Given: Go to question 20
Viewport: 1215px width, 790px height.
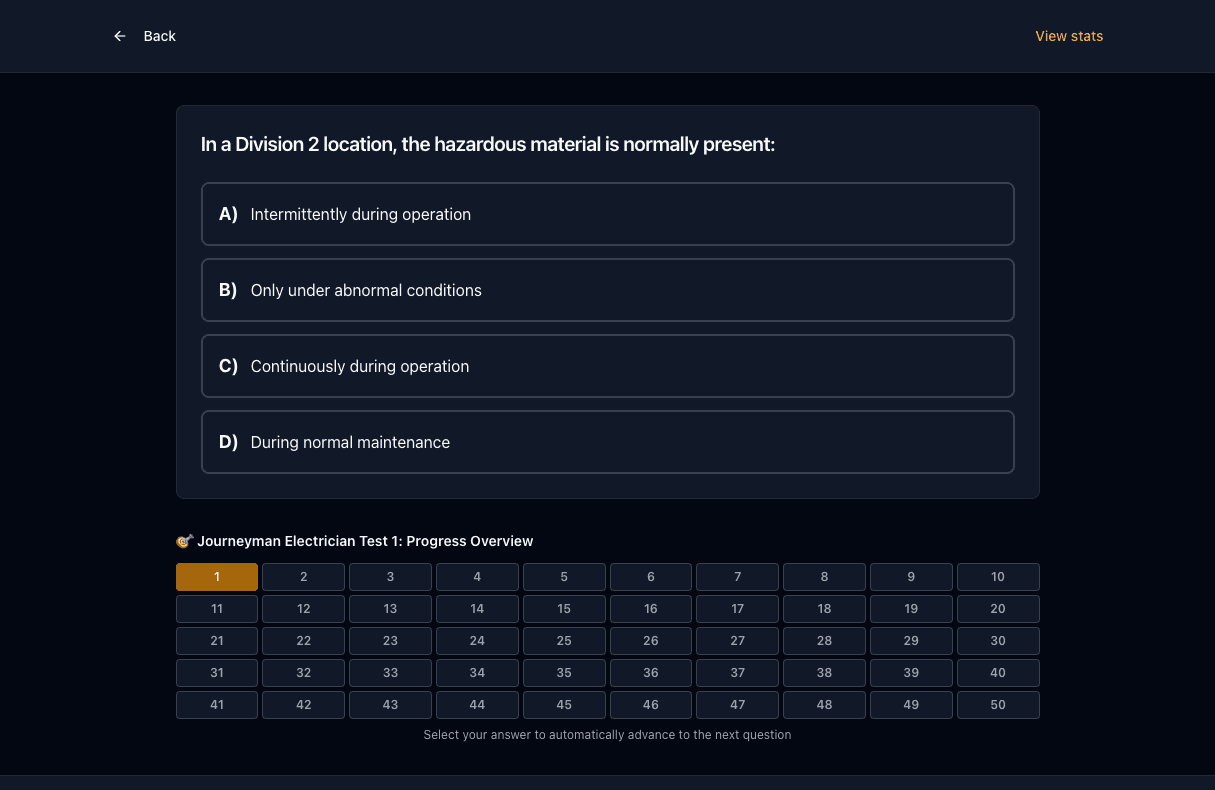Looking at the screenshot, I should tap(998, 609).
